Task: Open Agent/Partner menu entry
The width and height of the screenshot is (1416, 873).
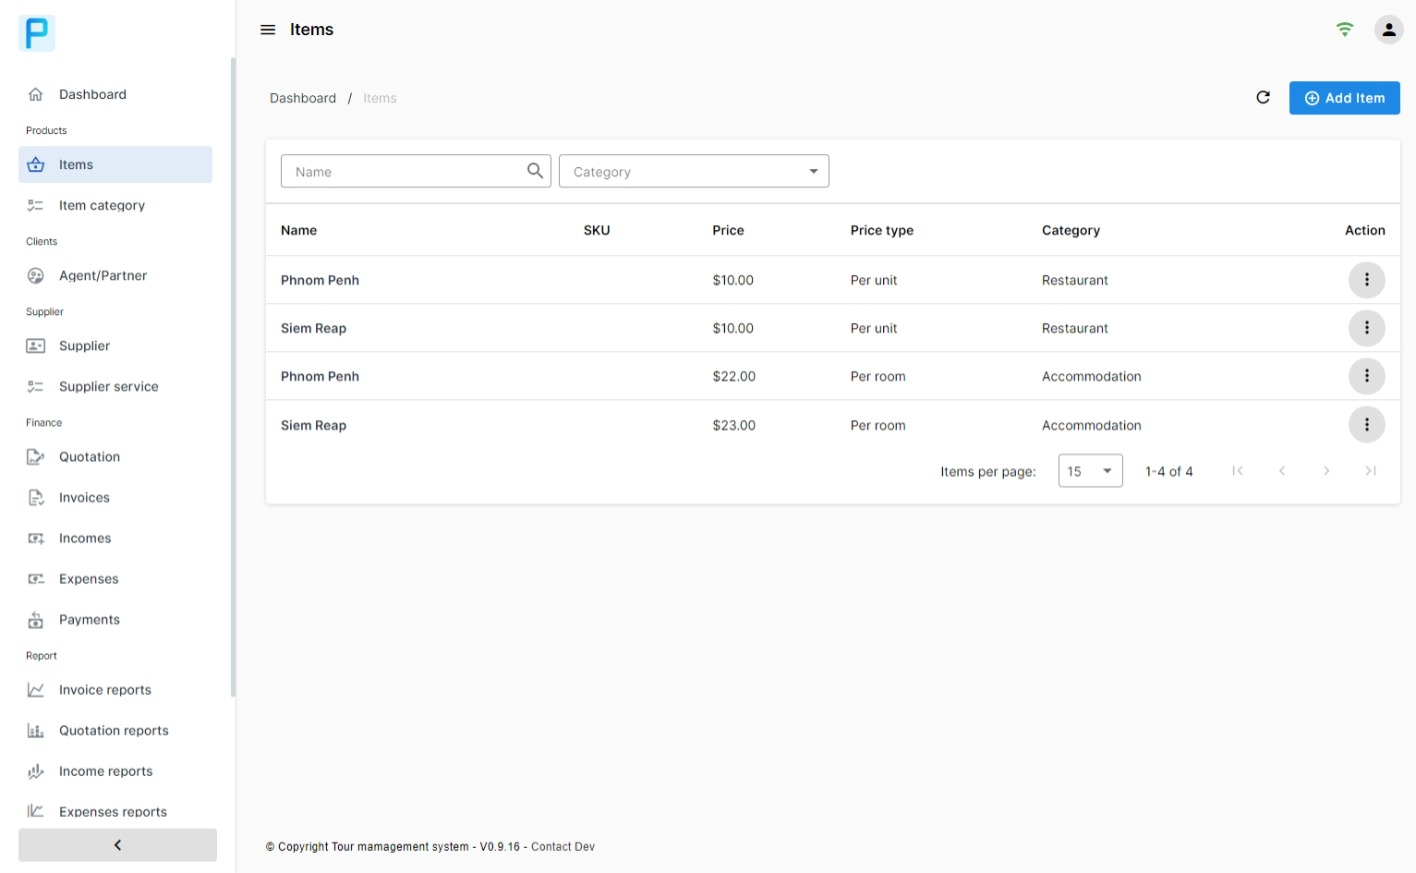Action: (x=116, y=276)
